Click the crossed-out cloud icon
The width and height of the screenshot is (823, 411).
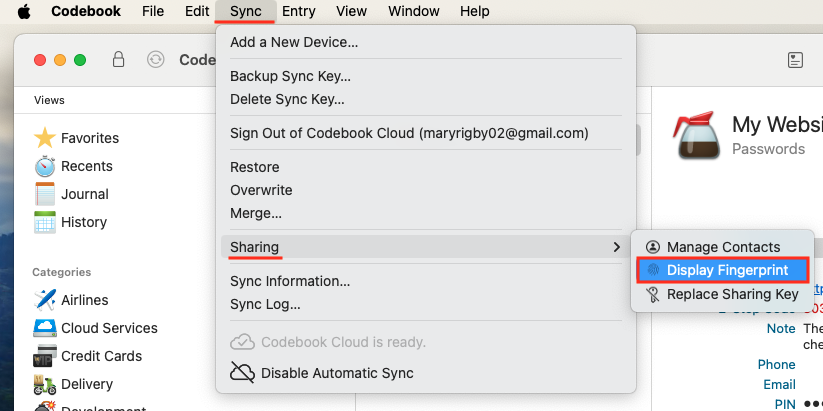click(242, 373)
